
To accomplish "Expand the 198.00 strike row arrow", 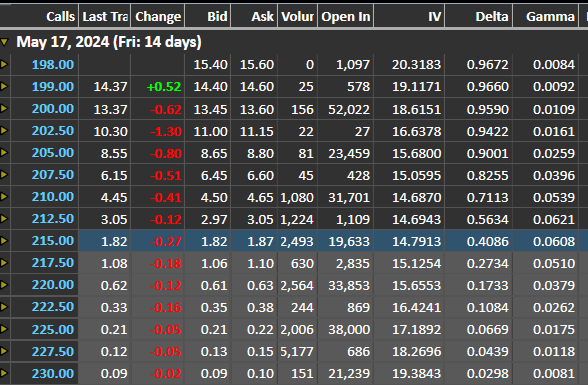I will pyautogui.click(x=4, y=64).
